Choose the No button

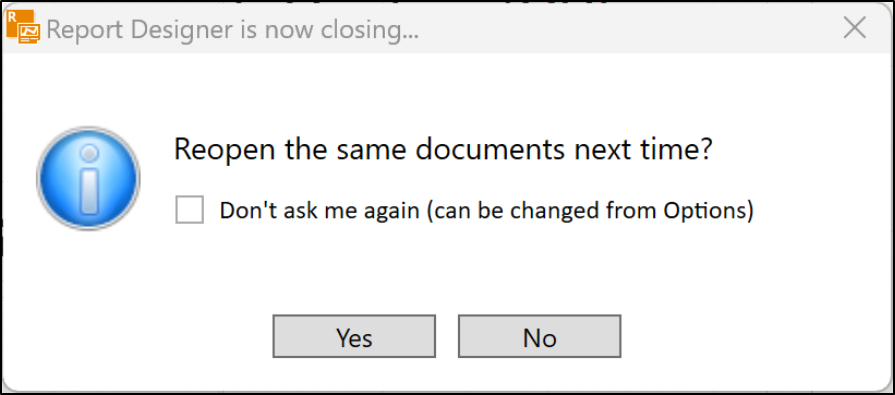click(539, 337)
